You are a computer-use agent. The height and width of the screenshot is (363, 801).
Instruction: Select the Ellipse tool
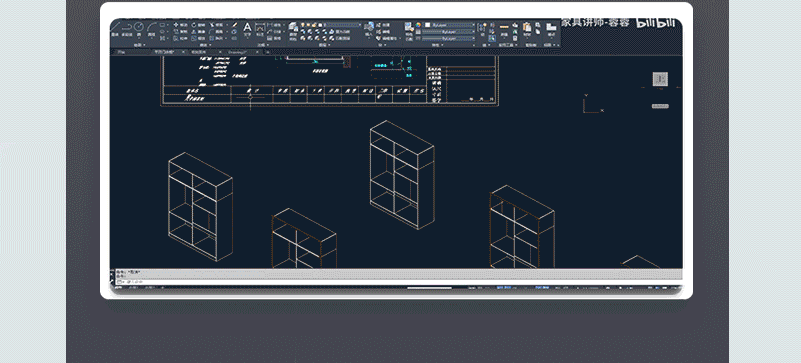(x=162, y=32)
